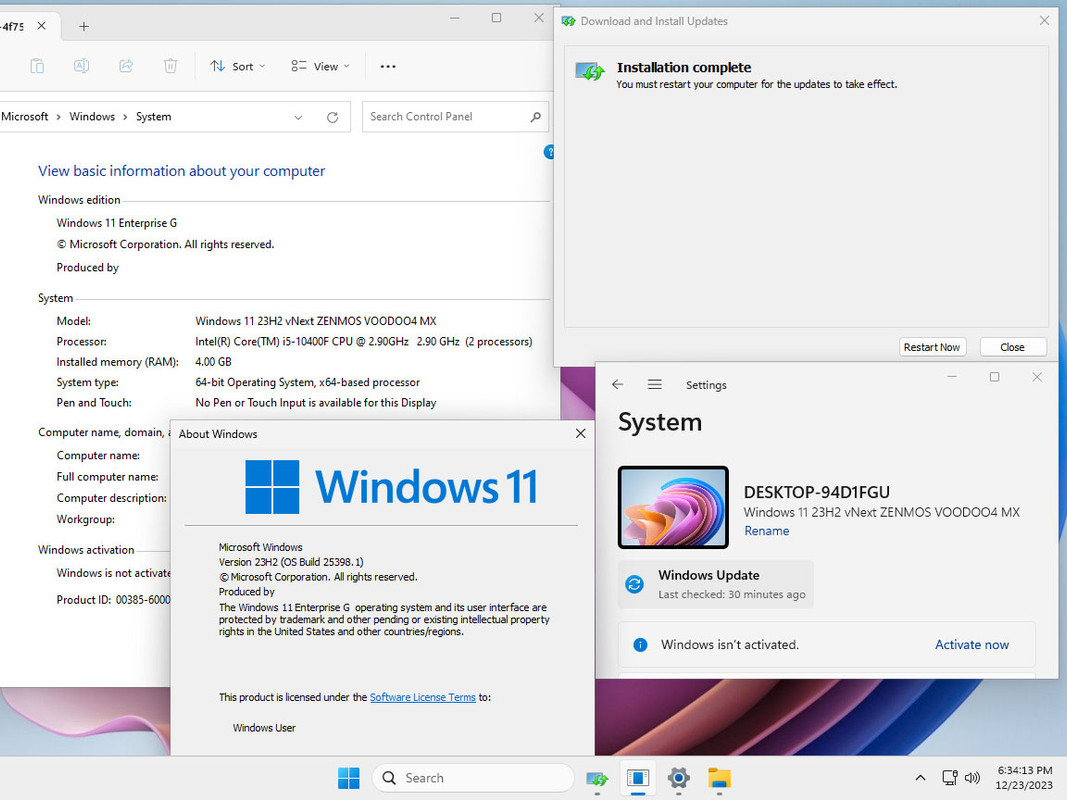
Task: Click the Installation complete update icon
Action: click(x=589, y=70)
